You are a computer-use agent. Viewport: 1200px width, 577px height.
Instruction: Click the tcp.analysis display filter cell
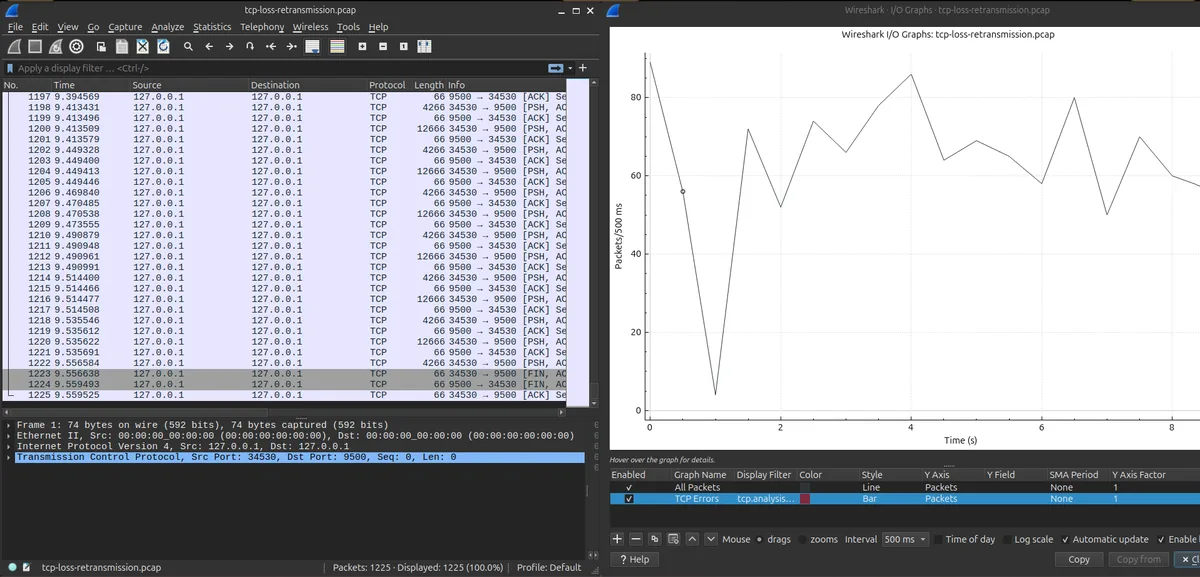point(764,498)
